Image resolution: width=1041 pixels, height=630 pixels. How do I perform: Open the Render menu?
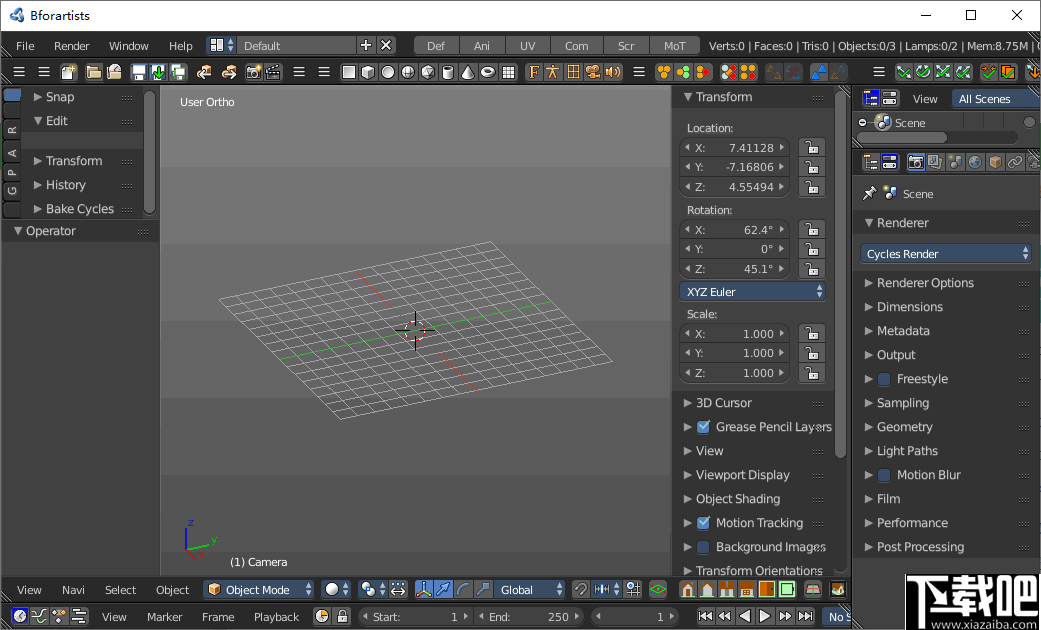[x=70, y=46]
